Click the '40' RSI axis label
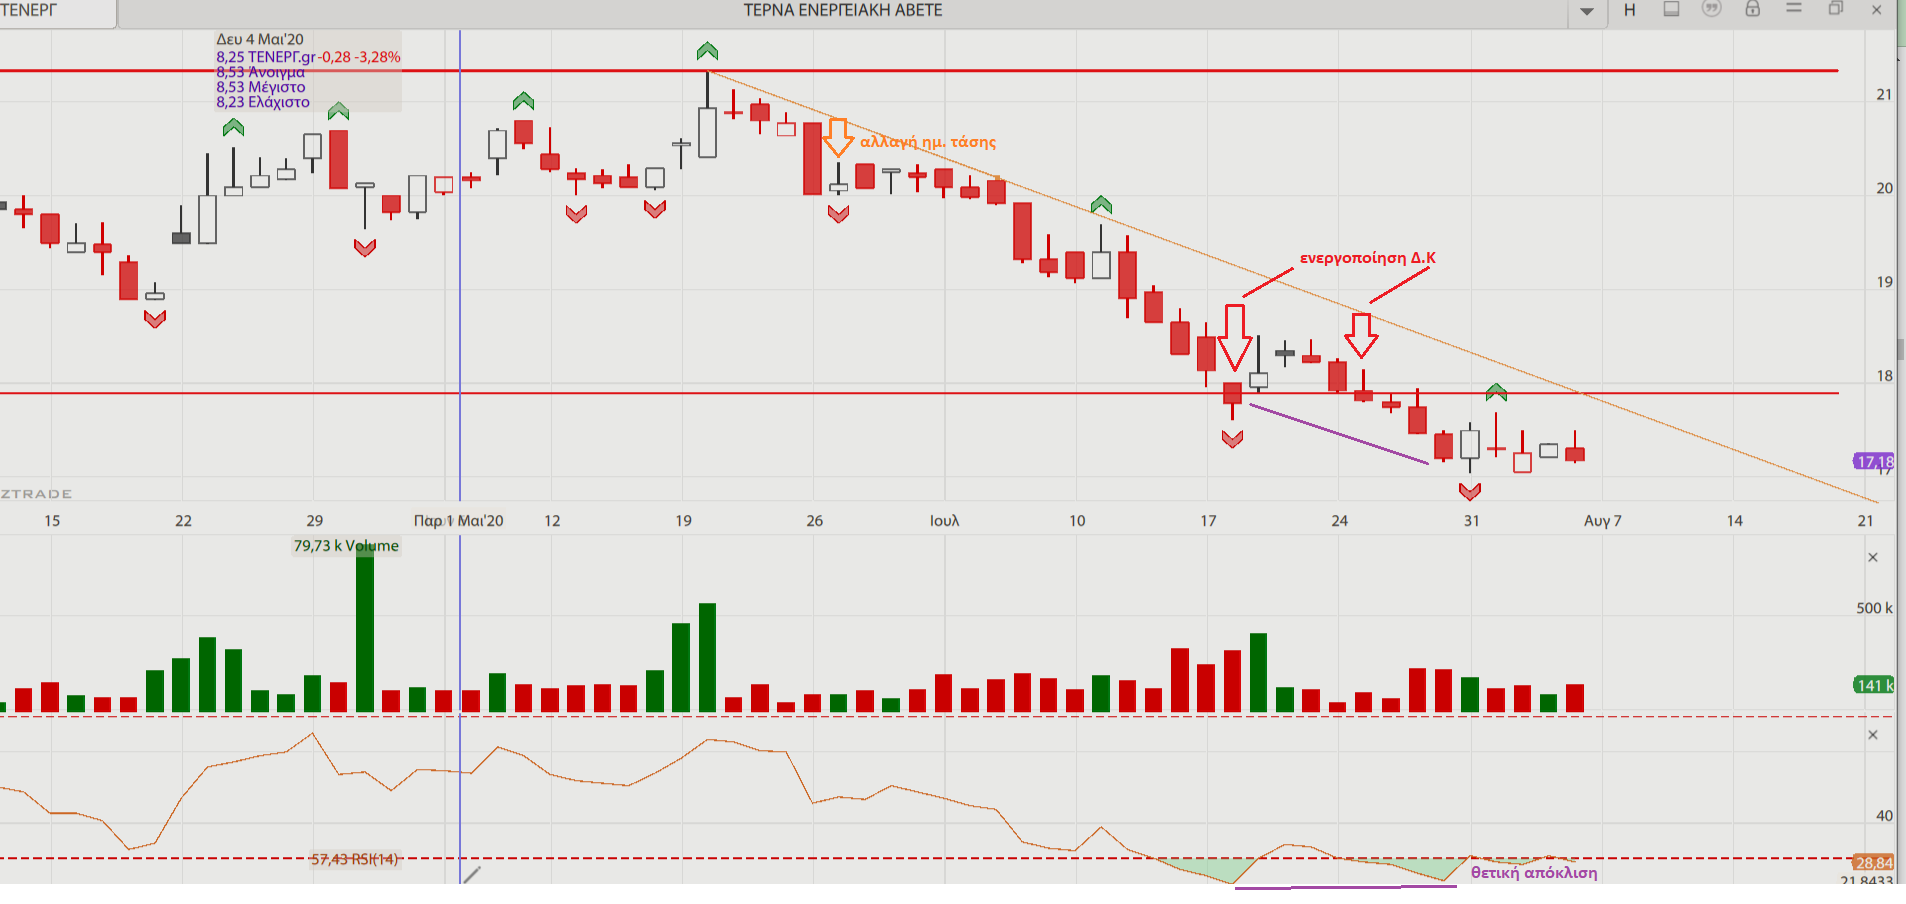Image resolution: width=1906 pixels, height=904 pixels. pos(1884,816)
